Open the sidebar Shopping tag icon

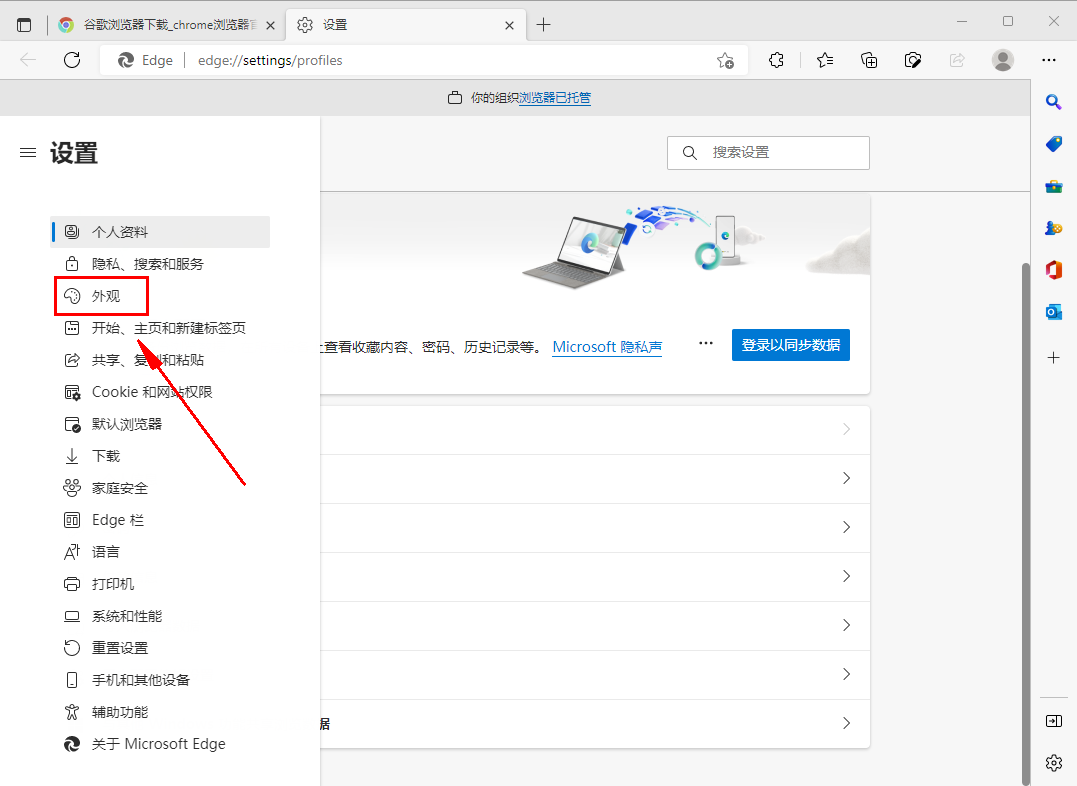click(1054, 144)
